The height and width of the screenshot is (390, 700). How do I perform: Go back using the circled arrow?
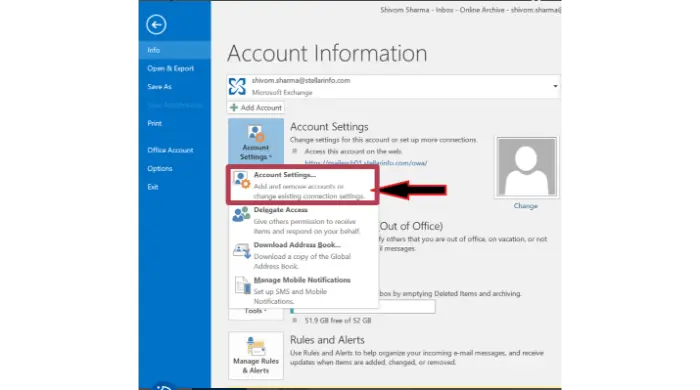pos(156,25)
